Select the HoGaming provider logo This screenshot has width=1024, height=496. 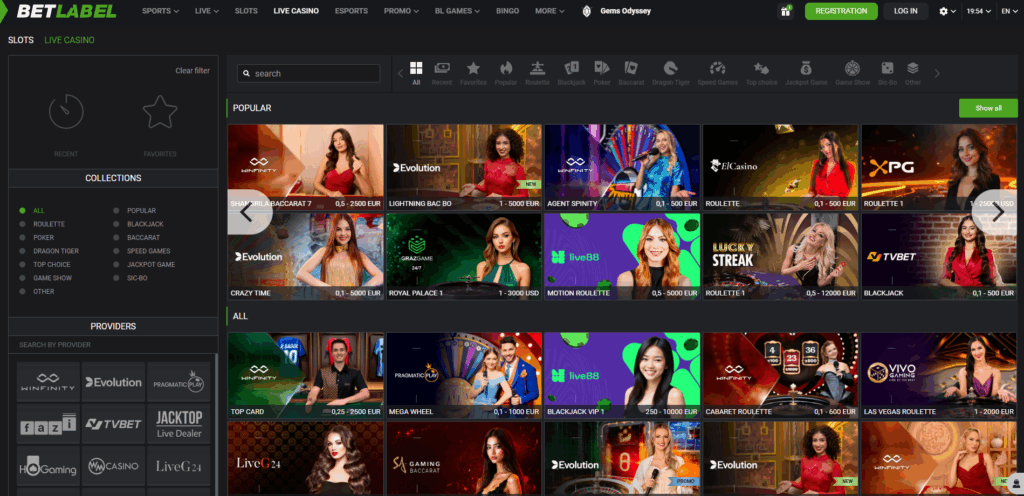(48, 466)
